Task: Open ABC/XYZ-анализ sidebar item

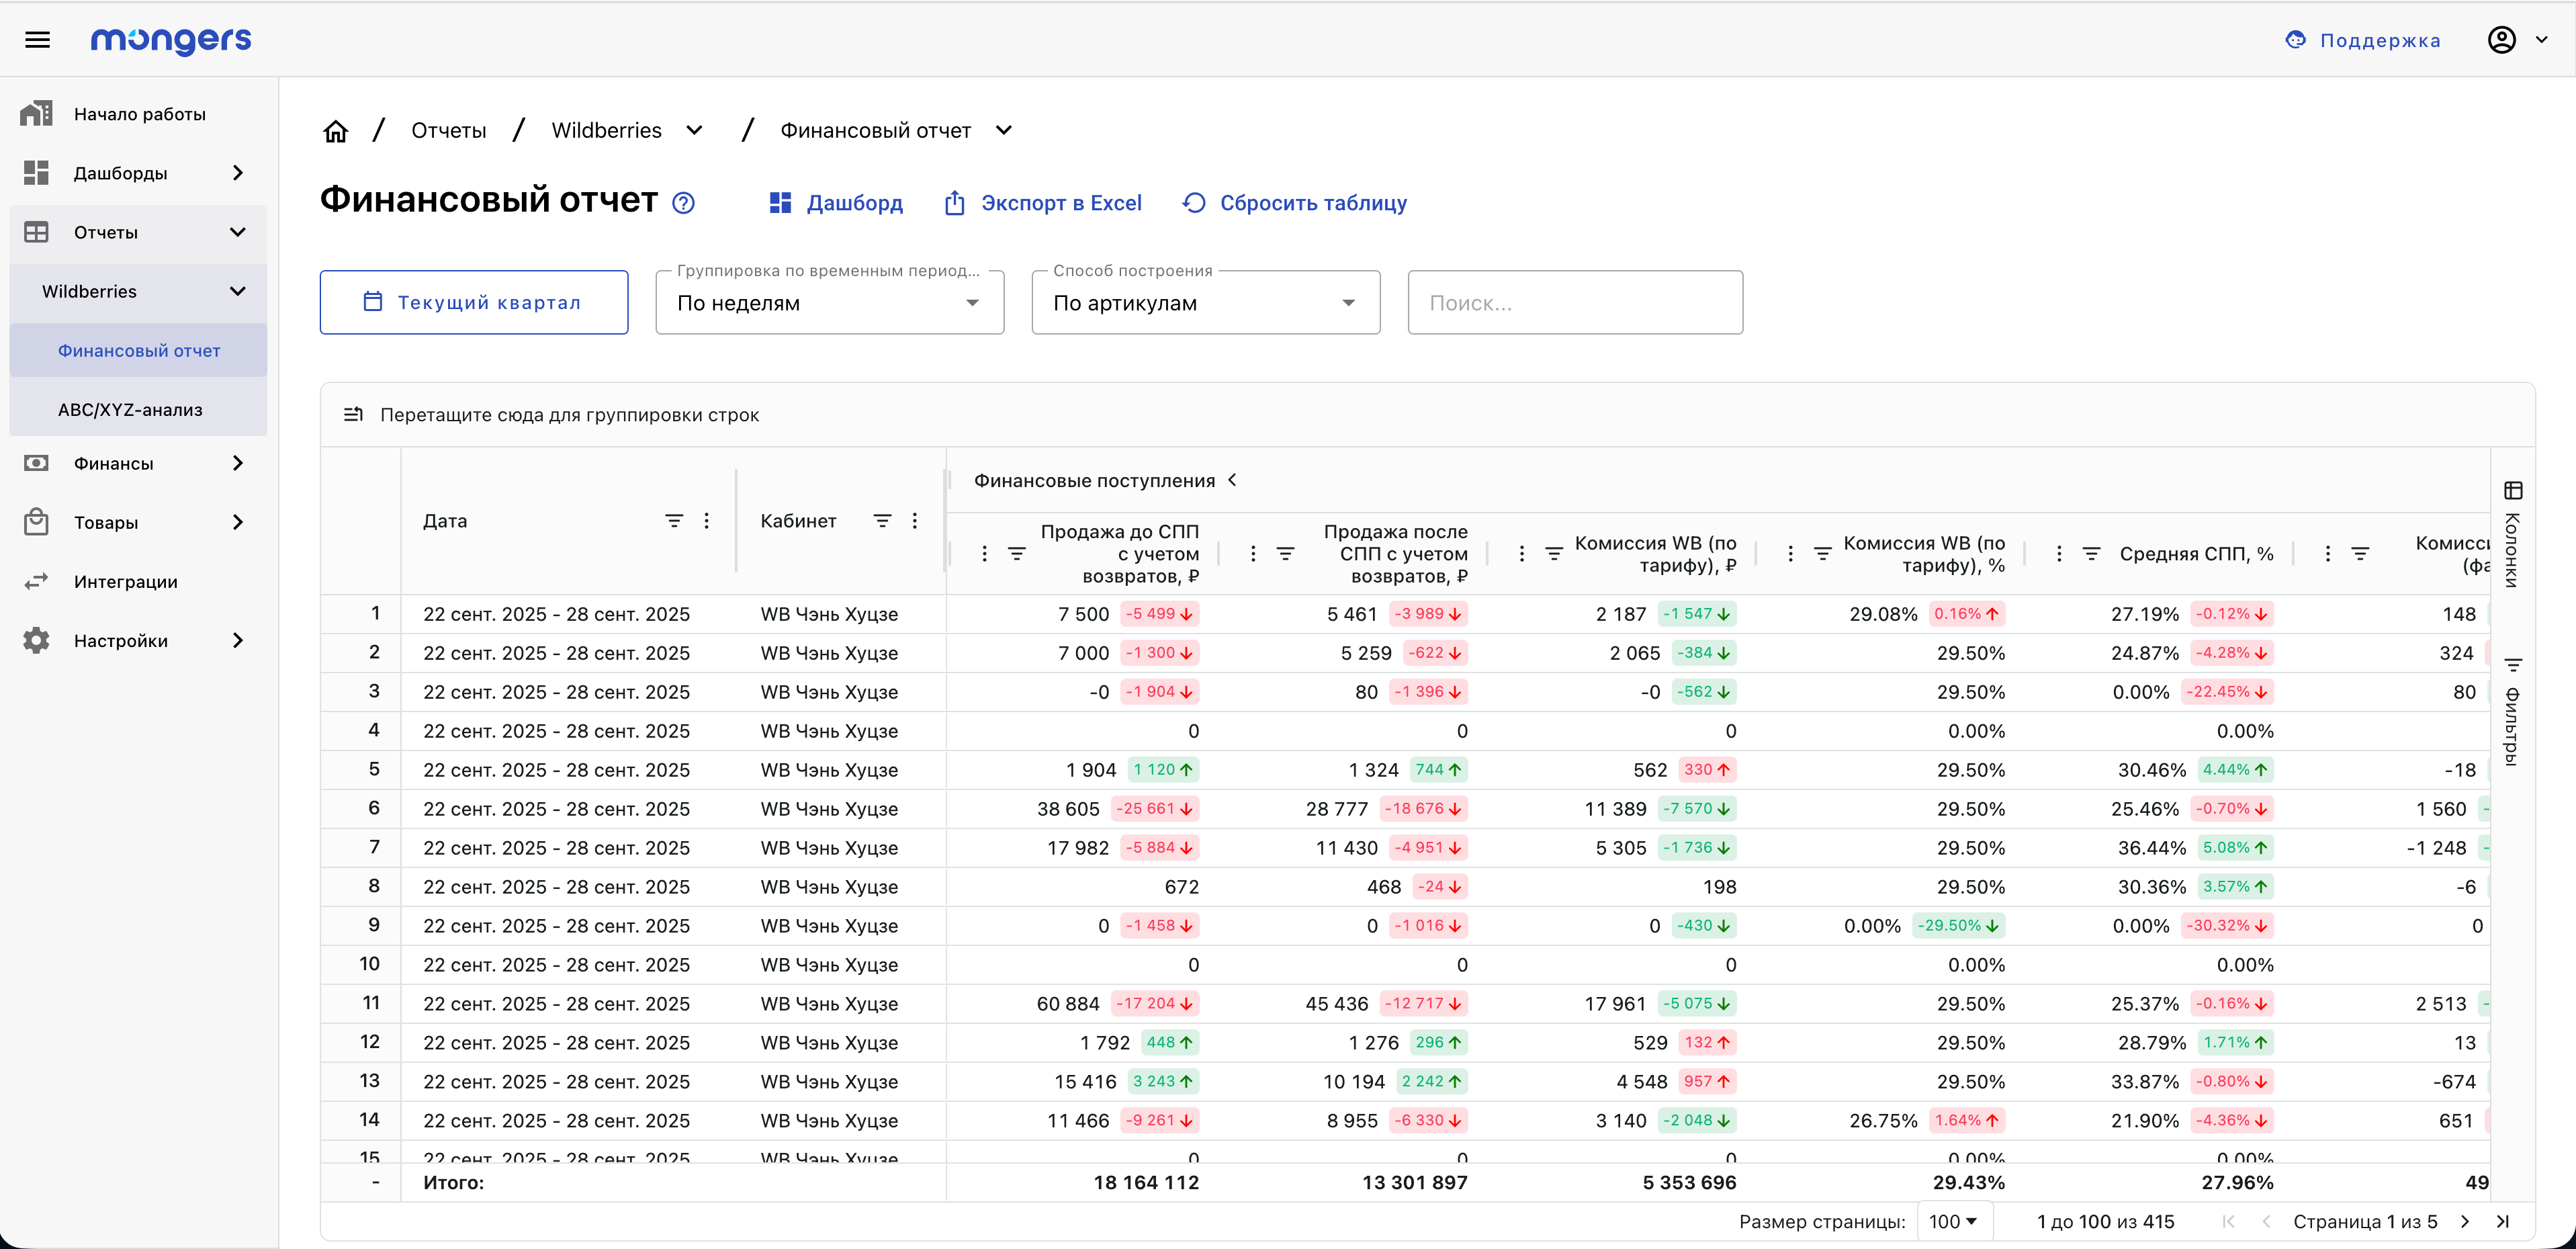Action: coord(130,410)
